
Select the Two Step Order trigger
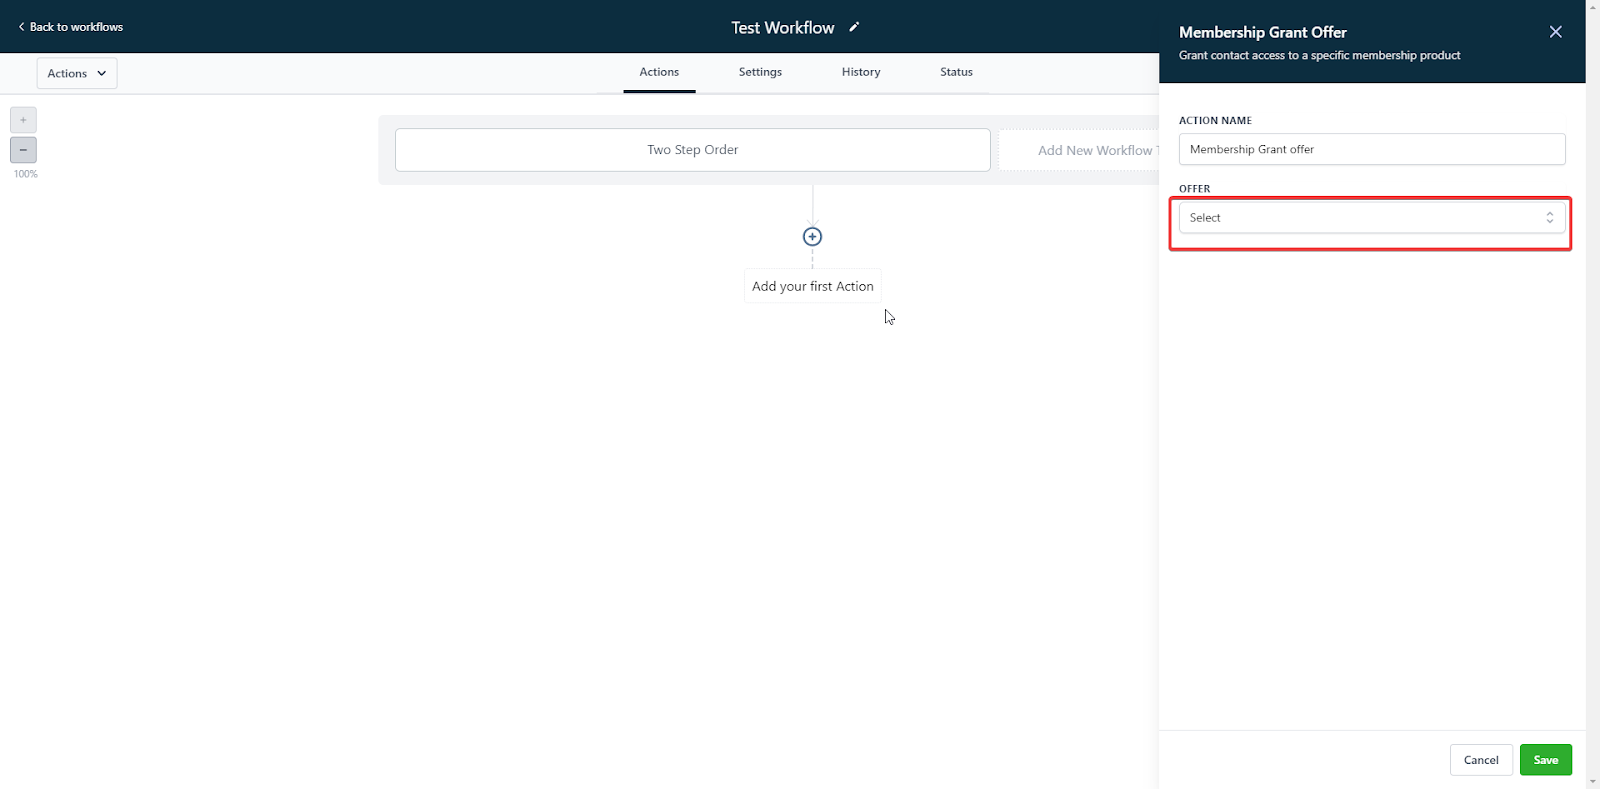click(x=692, y=150)
